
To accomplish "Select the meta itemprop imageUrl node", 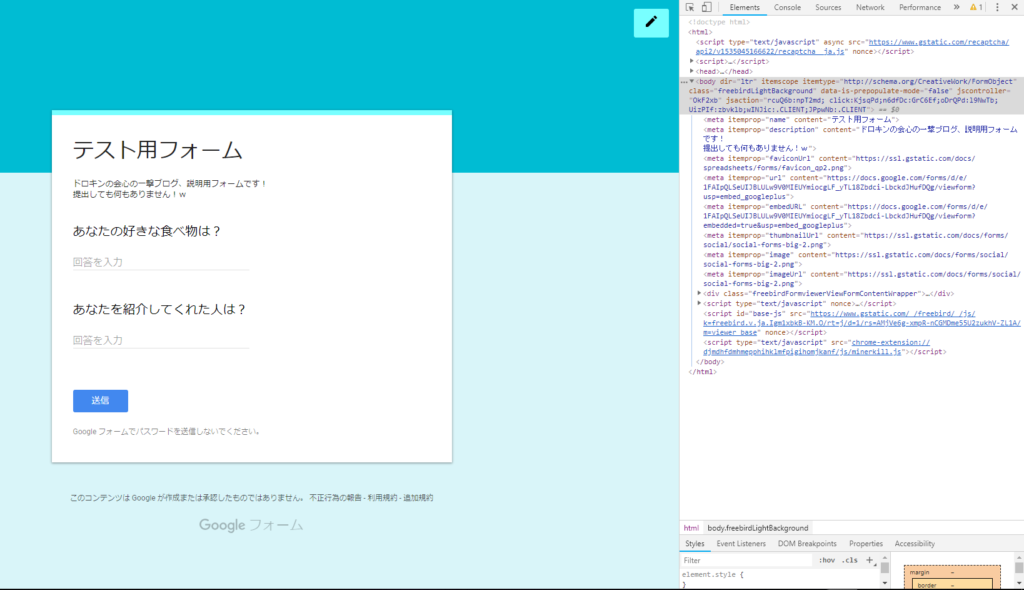I will 861,279.
